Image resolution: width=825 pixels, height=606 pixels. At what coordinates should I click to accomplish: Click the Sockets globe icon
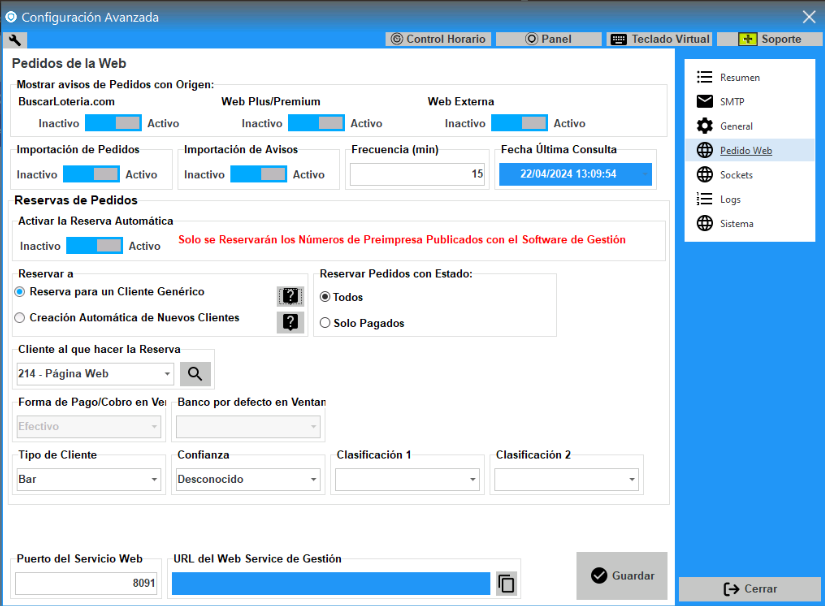pyautogui.click(x=705, y=175)
